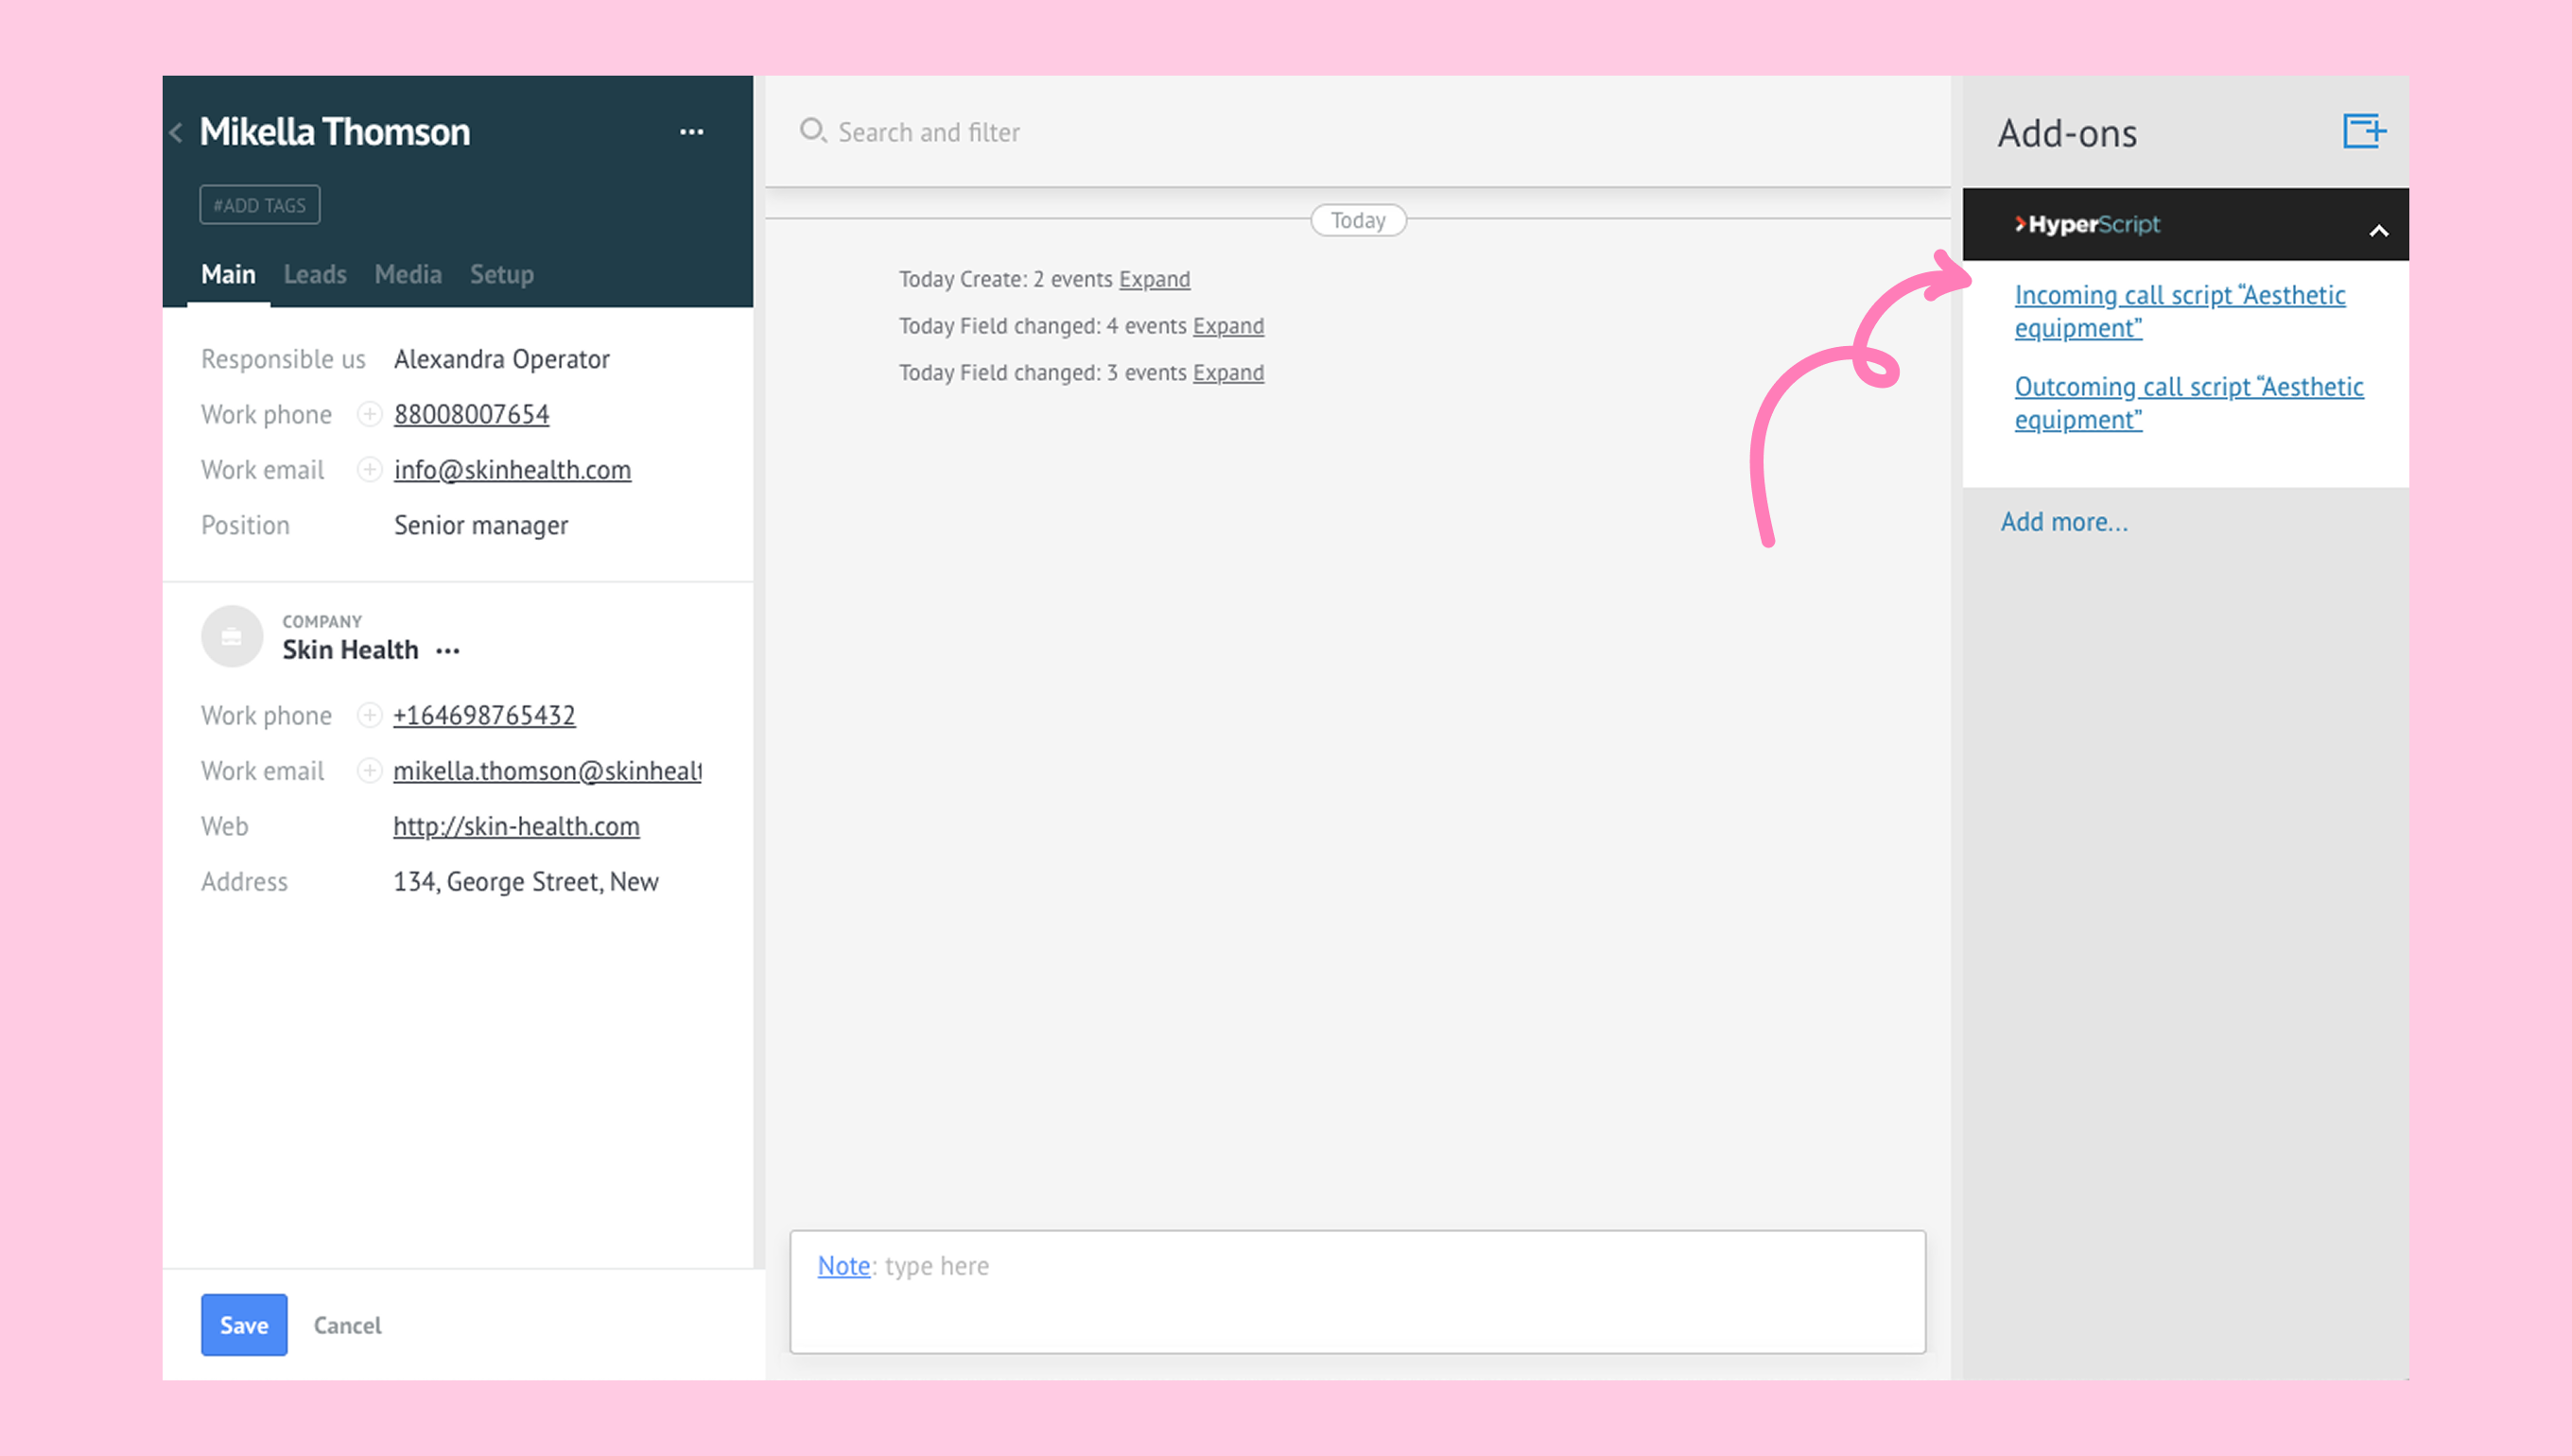2572x1456 pixels.
Task: Click the add widget icon in Add-ons
Action: 2363,131
